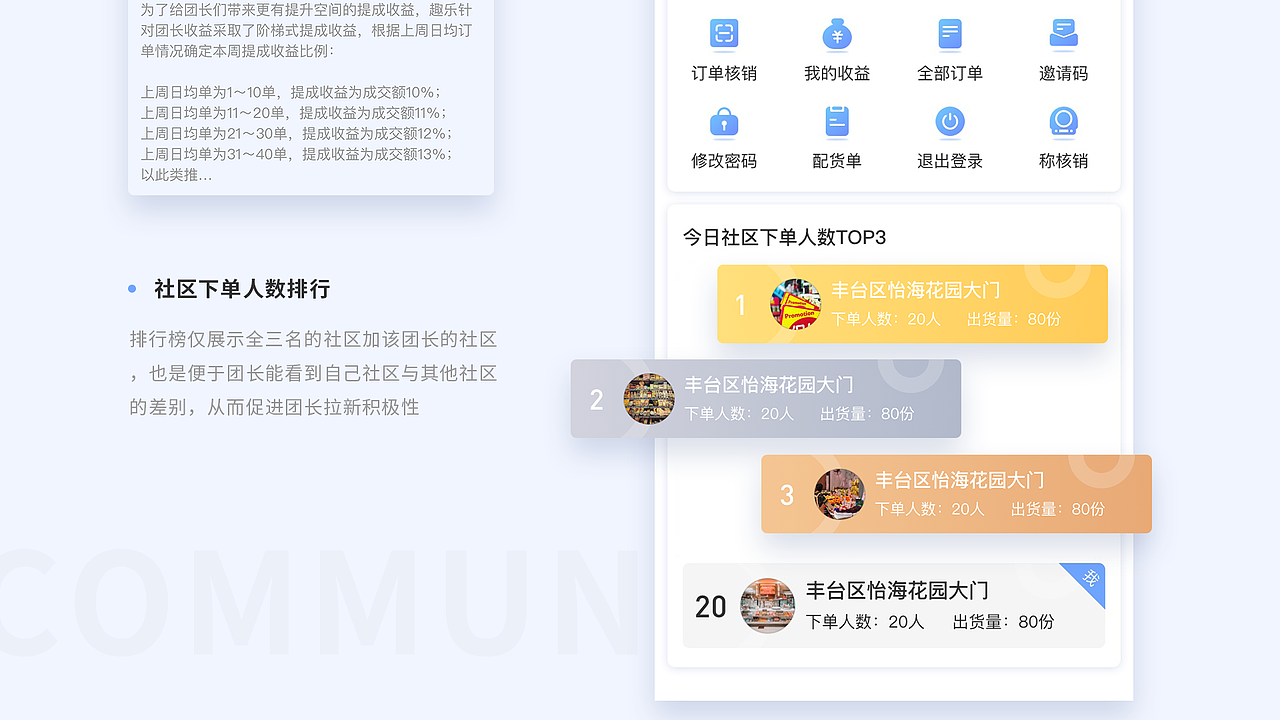This screenshot has height=720, width=1280.
Task: Click the text 上周日均单为11～20单，提成收益为成交额11%
Action: point(294,113)
